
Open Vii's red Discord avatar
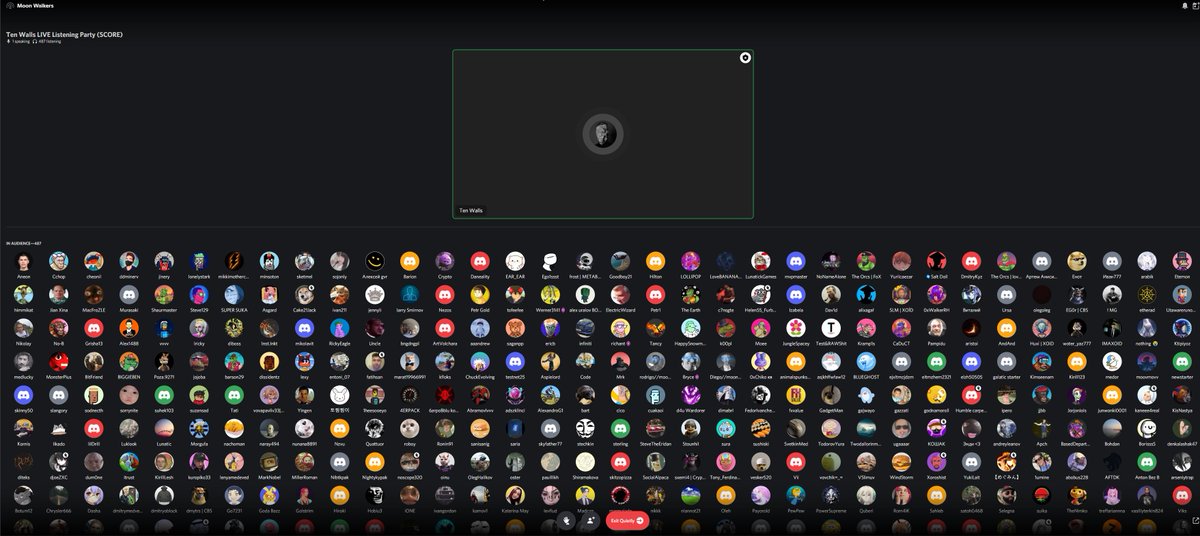pyautogui.click(x=796, y=463)
